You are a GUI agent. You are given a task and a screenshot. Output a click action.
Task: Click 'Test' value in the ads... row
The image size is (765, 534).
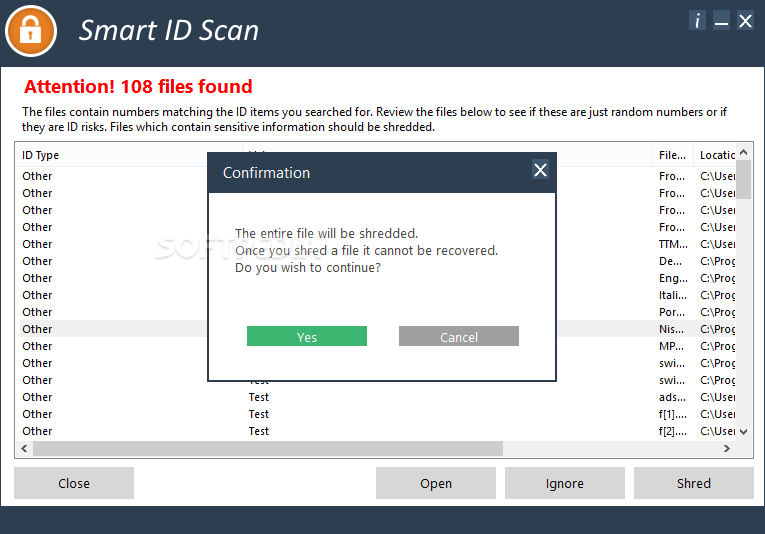click(259, 397)
